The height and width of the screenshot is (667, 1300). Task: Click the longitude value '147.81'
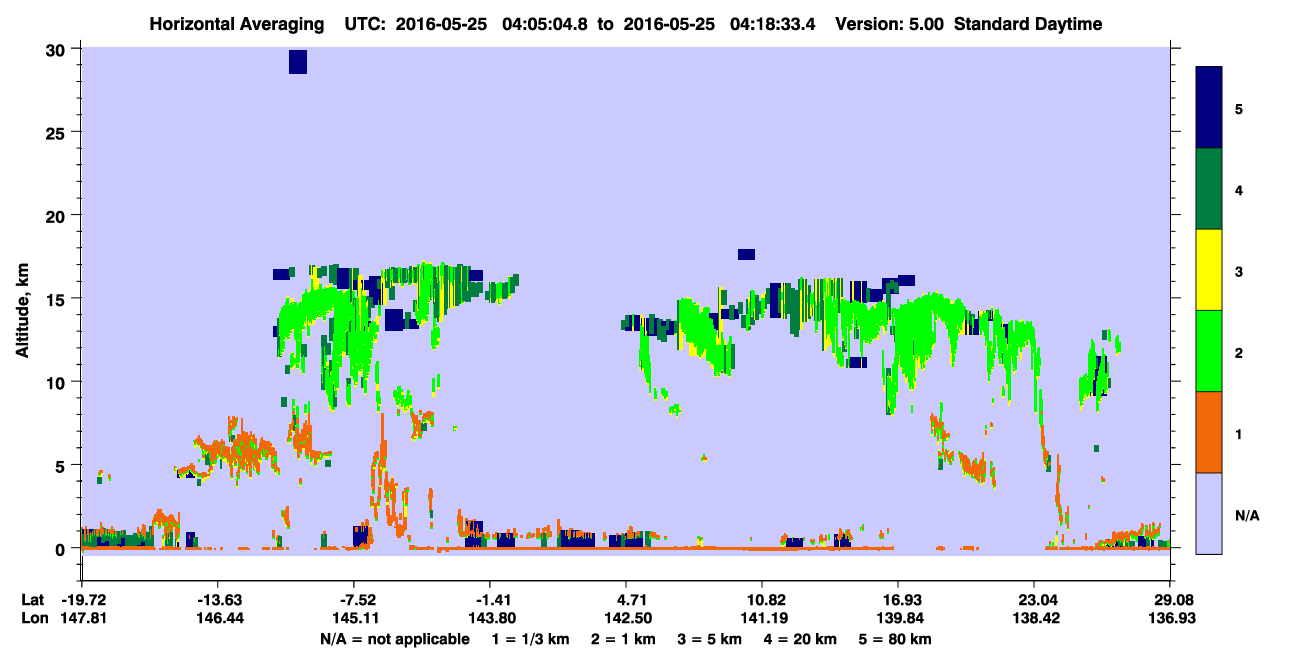coord(82,619)
